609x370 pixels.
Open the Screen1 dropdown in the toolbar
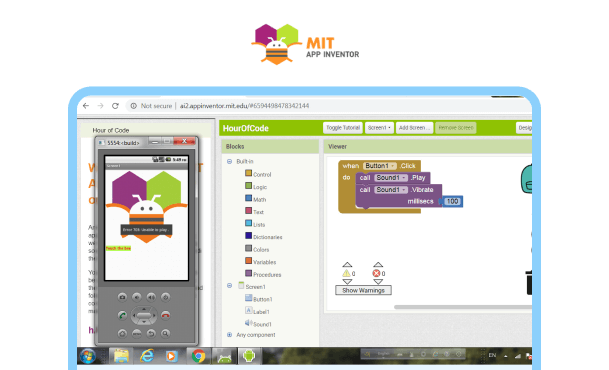379,128
